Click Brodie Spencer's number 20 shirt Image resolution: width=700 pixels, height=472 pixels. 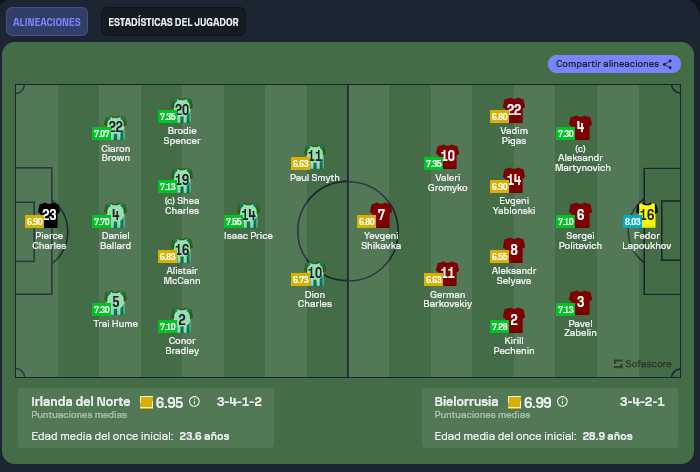pyautogui.click(x=181, y=111)
